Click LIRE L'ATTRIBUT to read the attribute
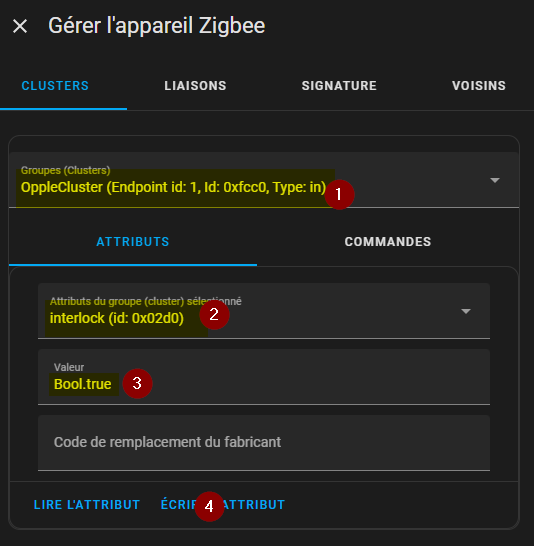 (x=87, y=505)
